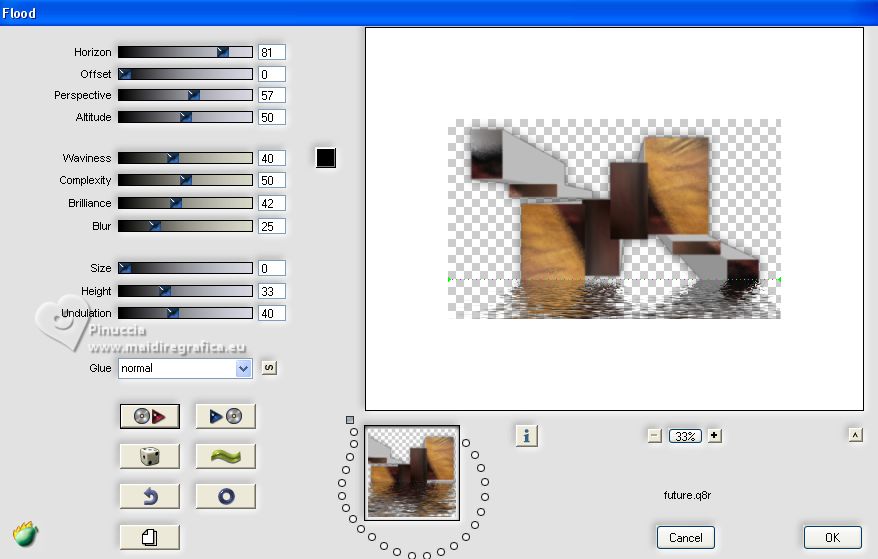Confirm with the OK button

coord(833,538)
